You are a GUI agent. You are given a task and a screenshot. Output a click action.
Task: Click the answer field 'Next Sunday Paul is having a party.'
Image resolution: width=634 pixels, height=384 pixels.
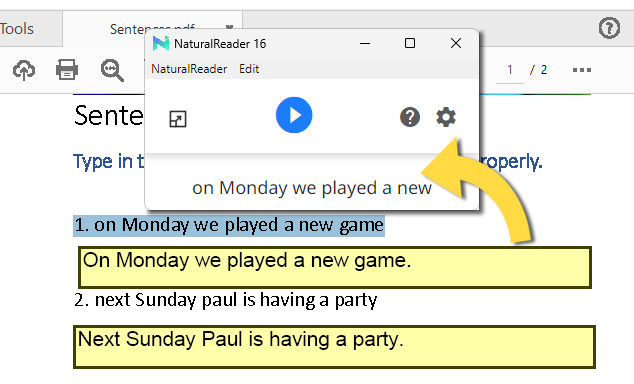(334, 347)
